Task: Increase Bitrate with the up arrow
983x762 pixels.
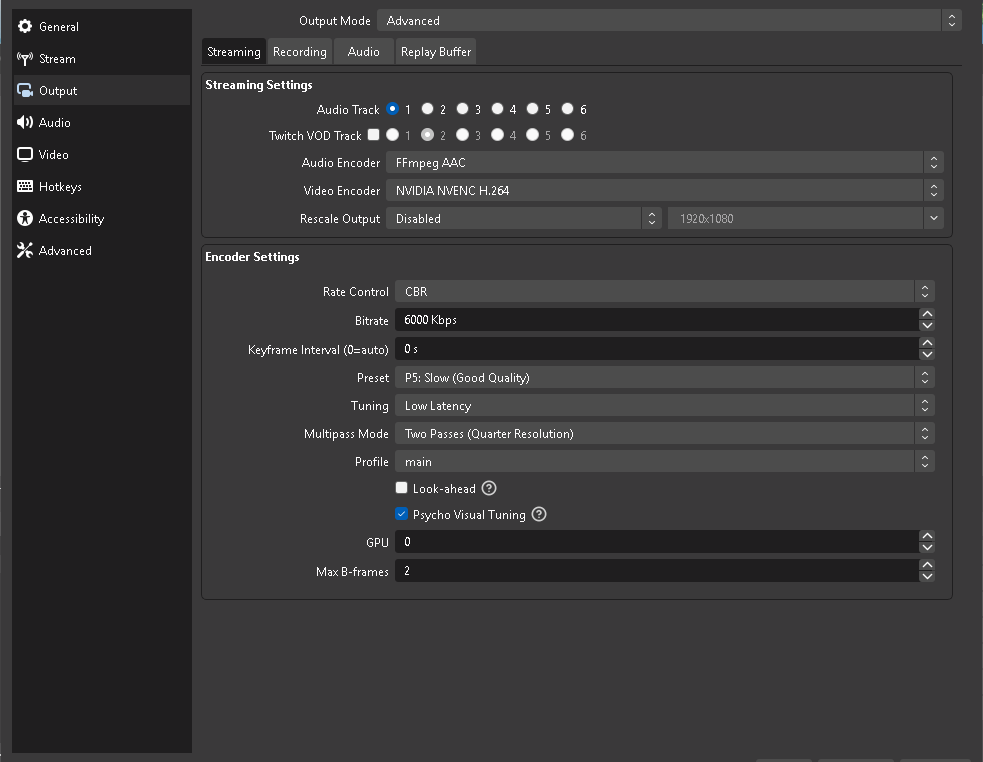Action: click(927, 314)
